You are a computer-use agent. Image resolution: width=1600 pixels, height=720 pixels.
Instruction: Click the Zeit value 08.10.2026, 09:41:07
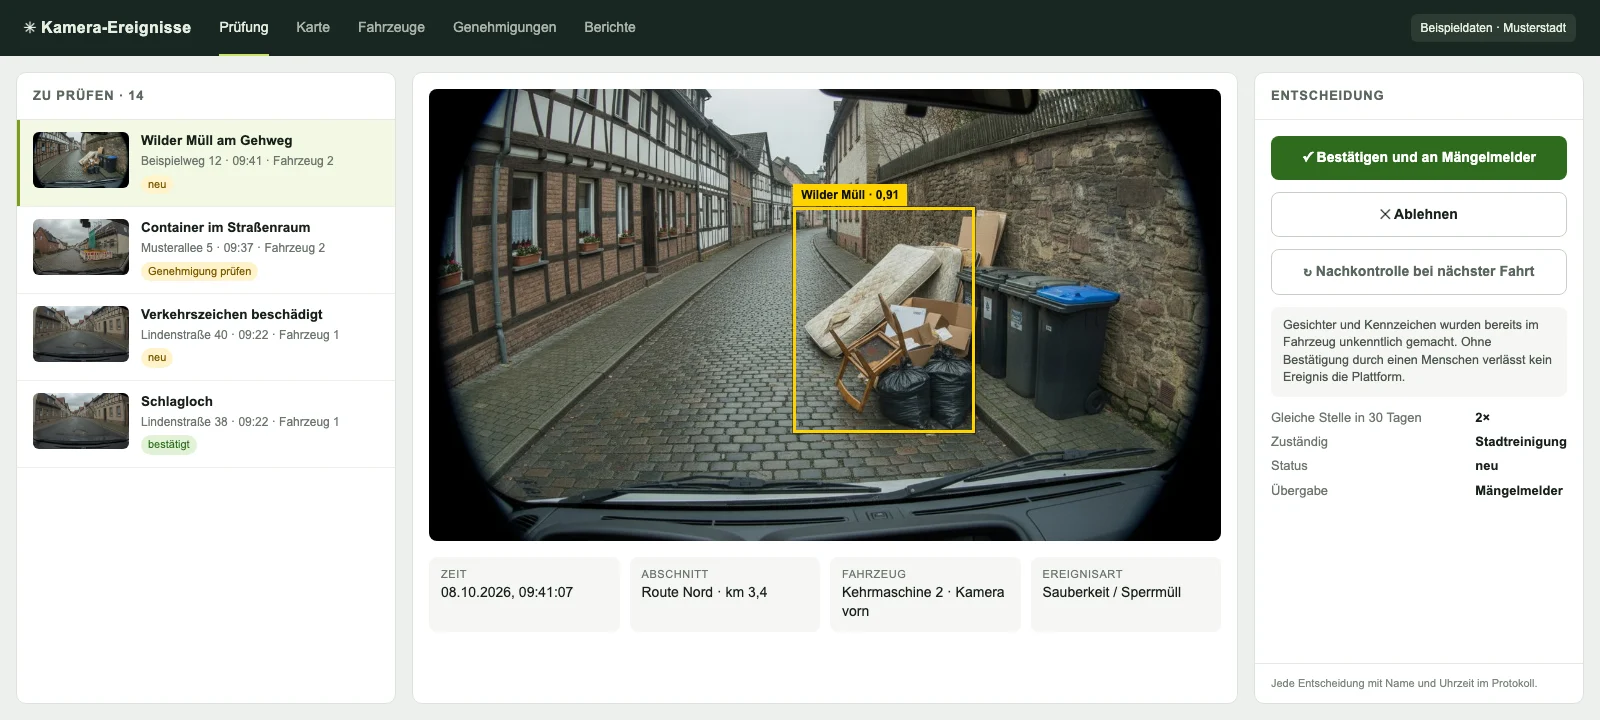[507, 592]
